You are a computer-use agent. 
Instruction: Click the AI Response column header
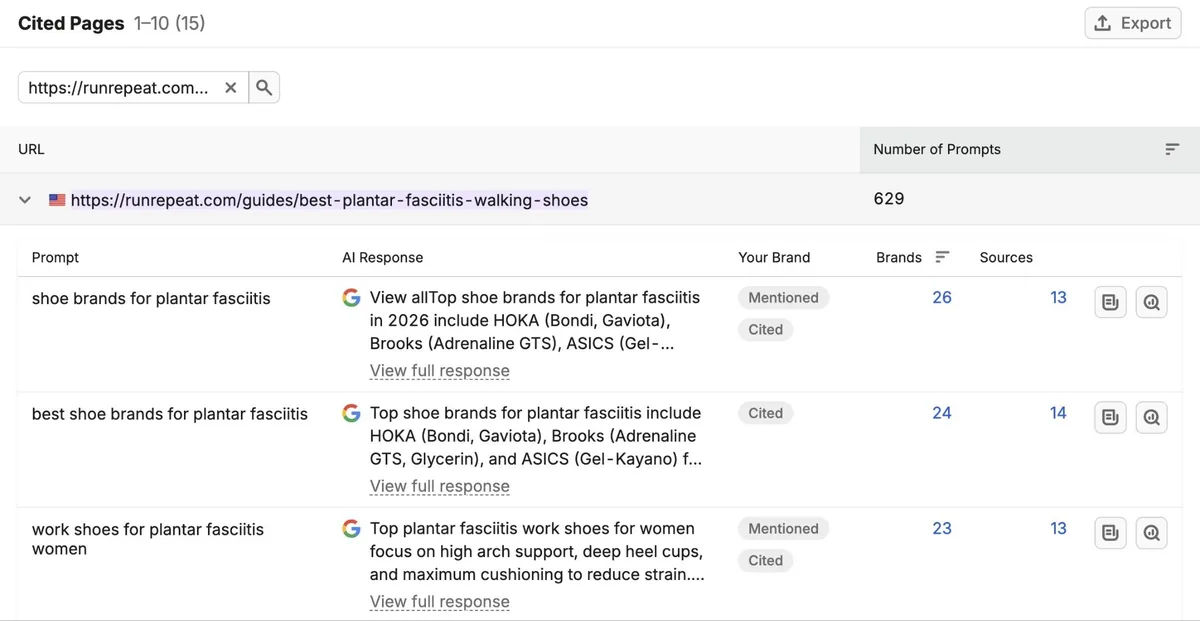coord(382,257)
